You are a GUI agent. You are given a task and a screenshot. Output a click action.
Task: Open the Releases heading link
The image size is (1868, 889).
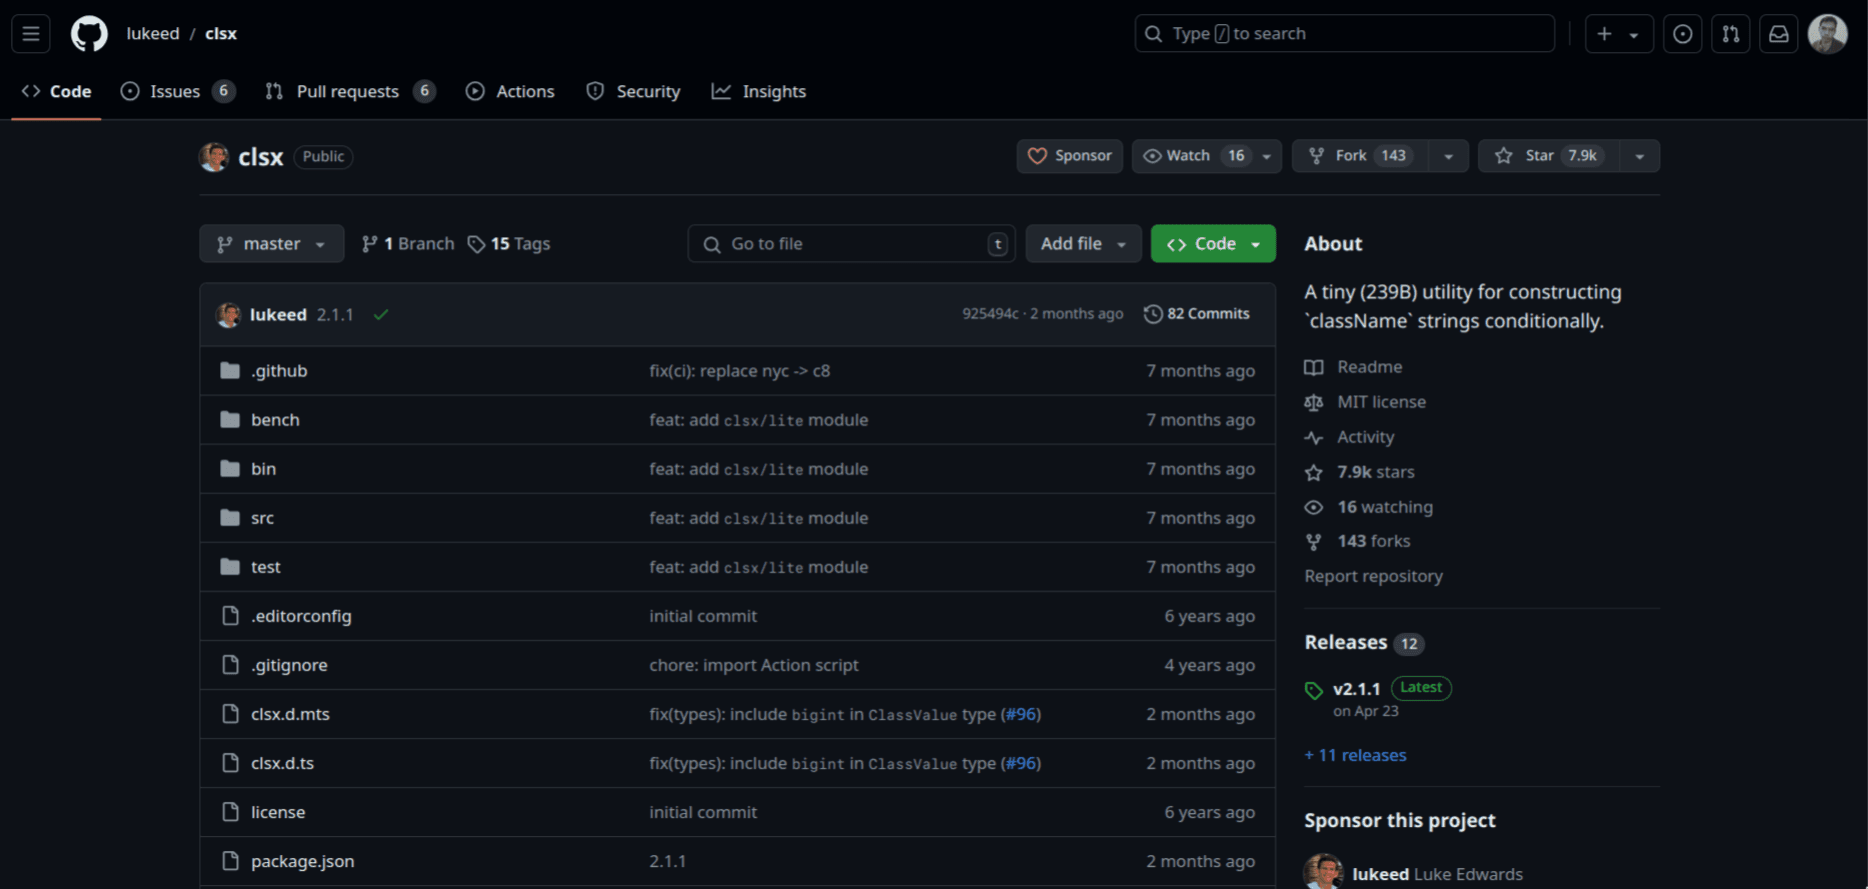pos(1345,642)
